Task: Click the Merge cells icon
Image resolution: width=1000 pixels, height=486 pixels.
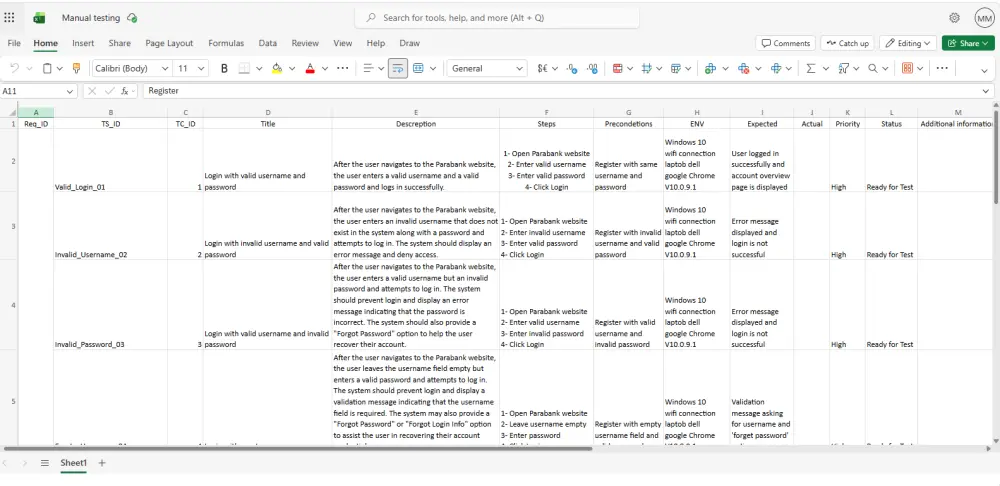Action: tap(418, 68)
